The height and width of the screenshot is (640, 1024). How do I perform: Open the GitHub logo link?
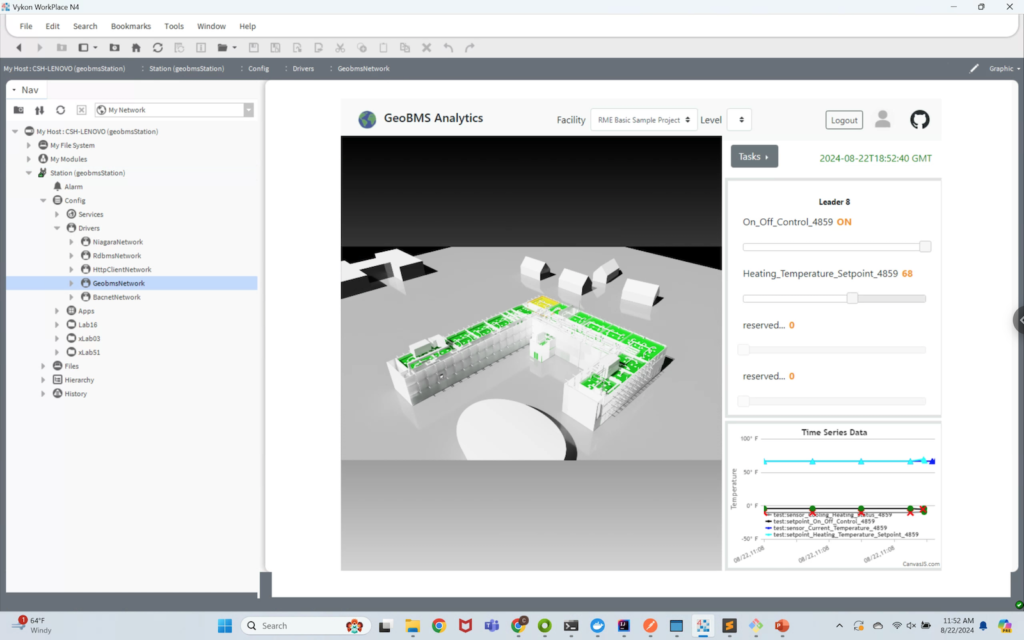(x=920, y=120)
